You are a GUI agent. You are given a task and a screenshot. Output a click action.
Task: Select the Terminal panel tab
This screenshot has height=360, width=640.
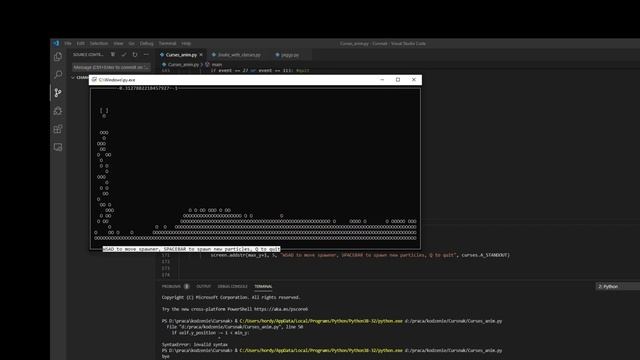point(263,287)
